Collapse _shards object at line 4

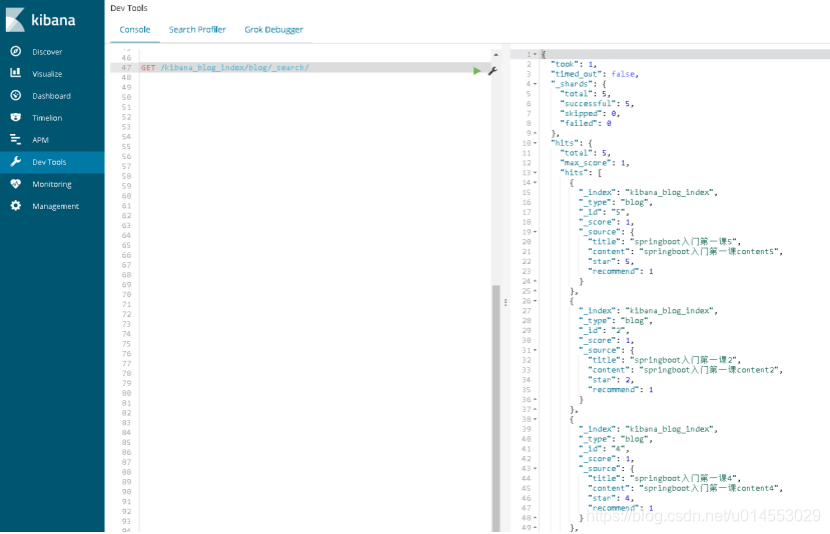pos(535,84)
